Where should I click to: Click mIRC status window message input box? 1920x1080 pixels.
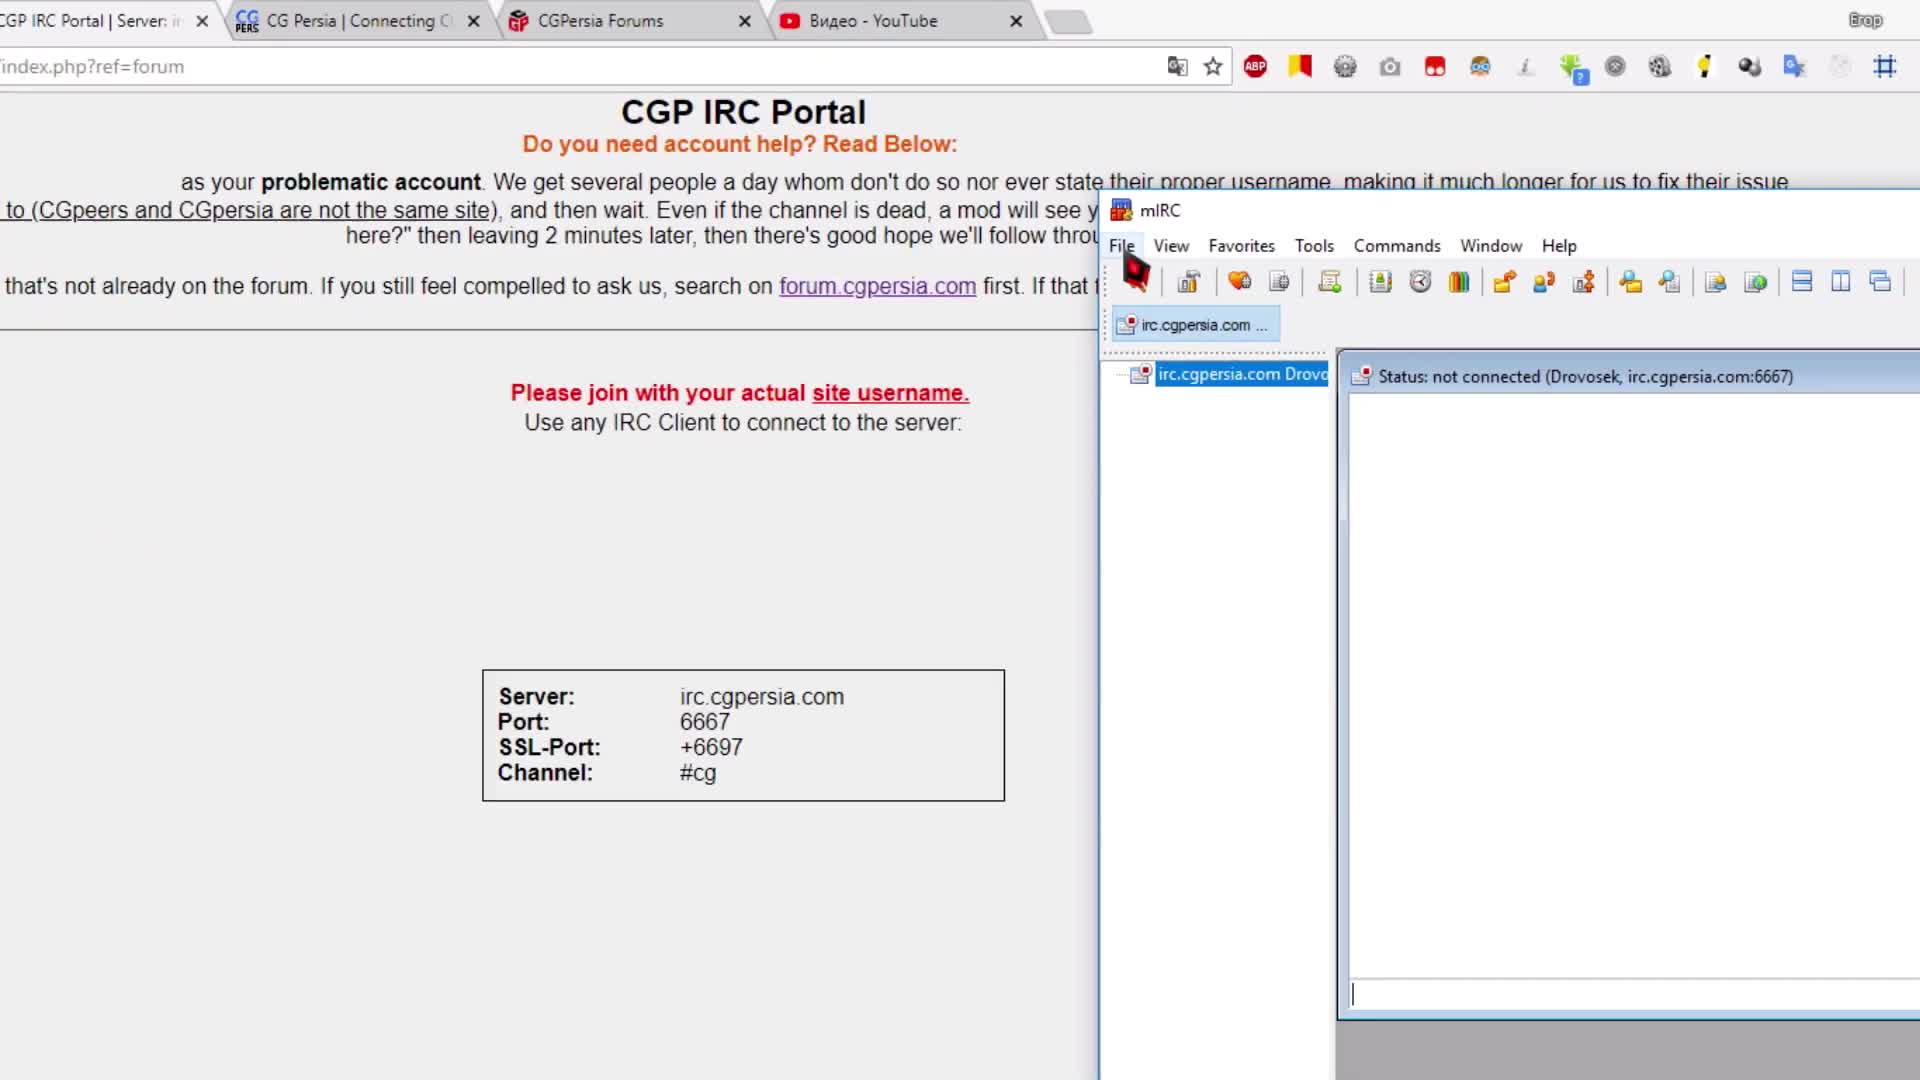coord(1634,994)
